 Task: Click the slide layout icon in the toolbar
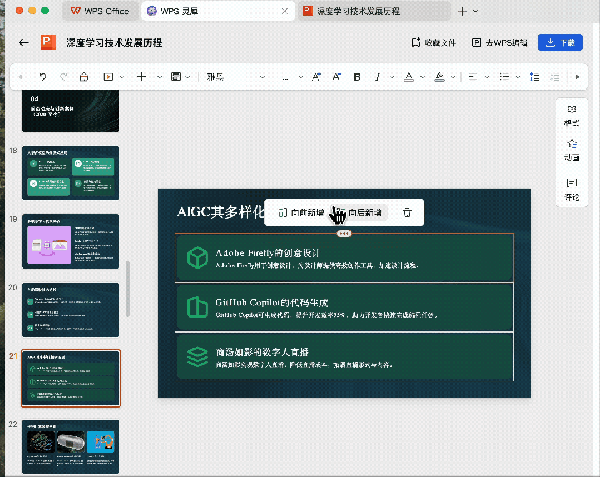point(176,77)
